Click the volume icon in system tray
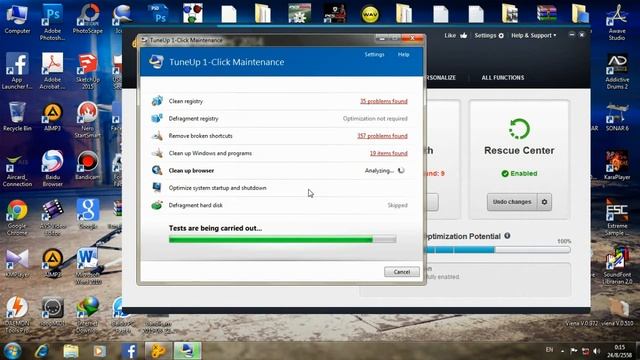Image resolution: width=640 pixels, height=360 pixels. 597,351
